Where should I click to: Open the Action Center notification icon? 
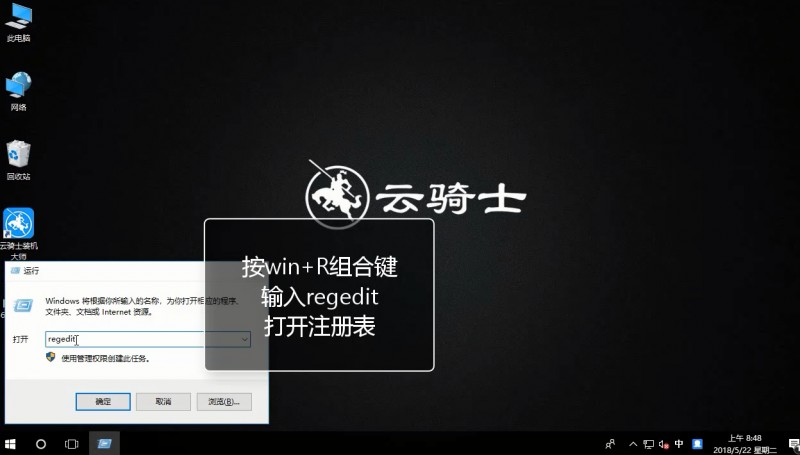[x=793, y=444]
